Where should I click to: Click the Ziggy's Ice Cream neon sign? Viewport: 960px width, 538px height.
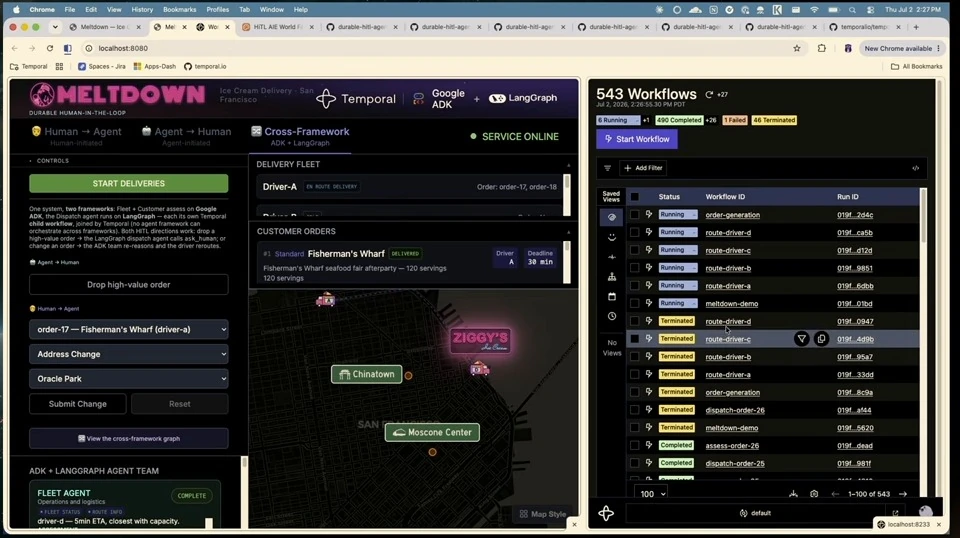481,340
